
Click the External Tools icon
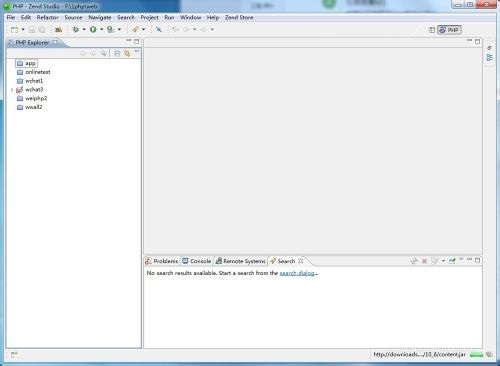[135, 30]
